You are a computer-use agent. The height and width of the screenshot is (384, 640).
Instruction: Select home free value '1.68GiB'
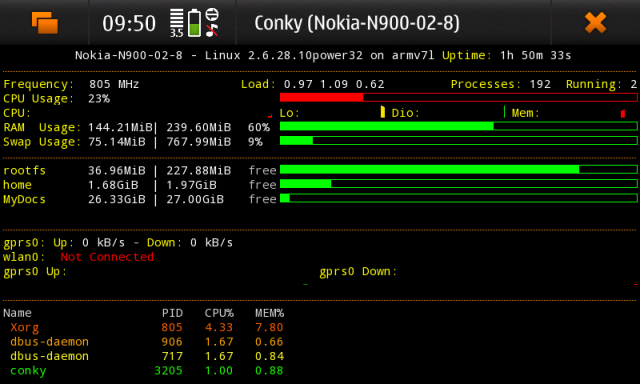tap(113, 185)
